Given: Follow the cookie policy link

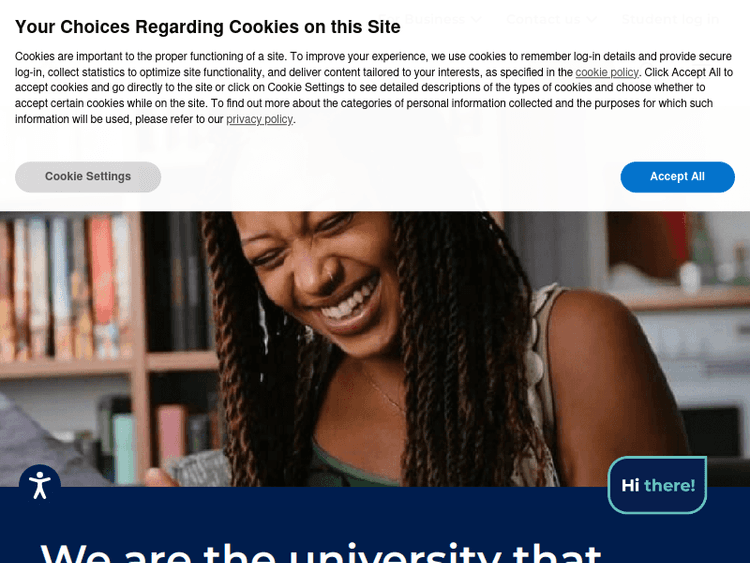Looking at the screenshot, I should click(x=607, y=72).
